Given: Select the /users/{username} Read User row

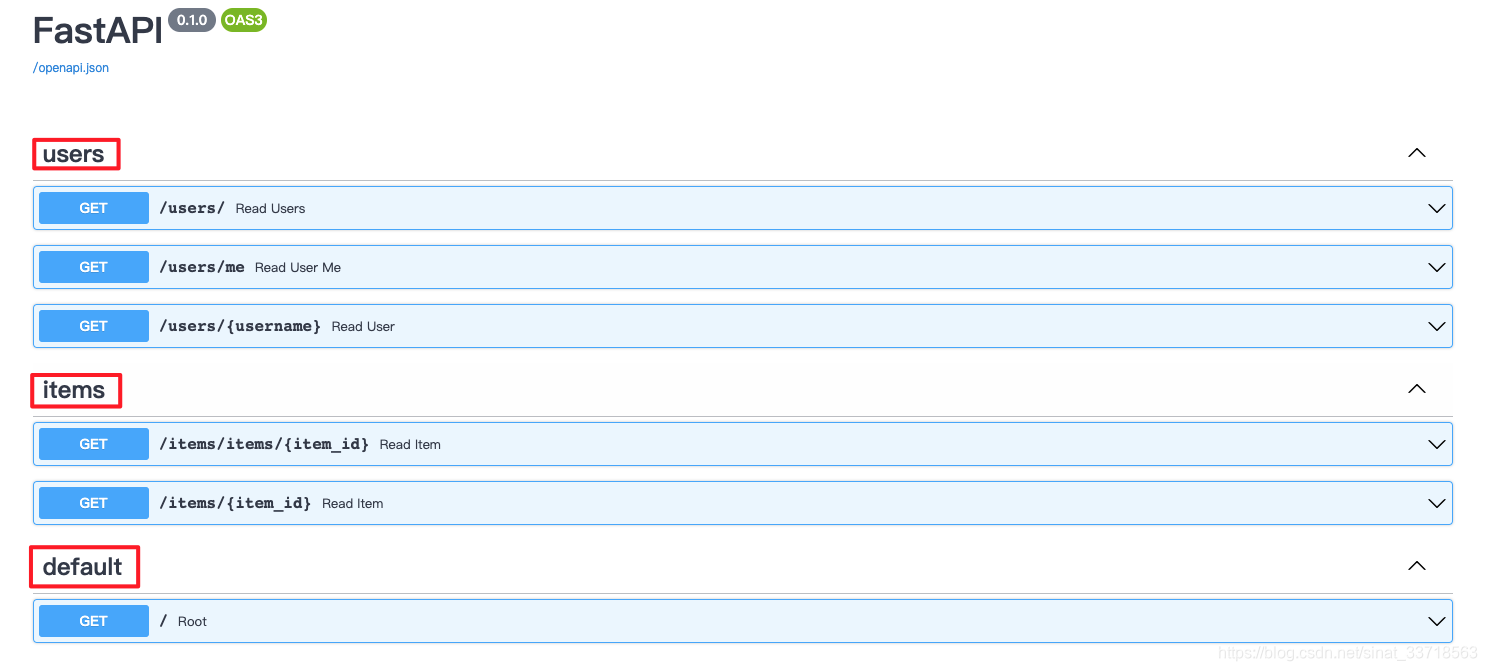Looking at the screenshot, I should [x=700, y=326].
